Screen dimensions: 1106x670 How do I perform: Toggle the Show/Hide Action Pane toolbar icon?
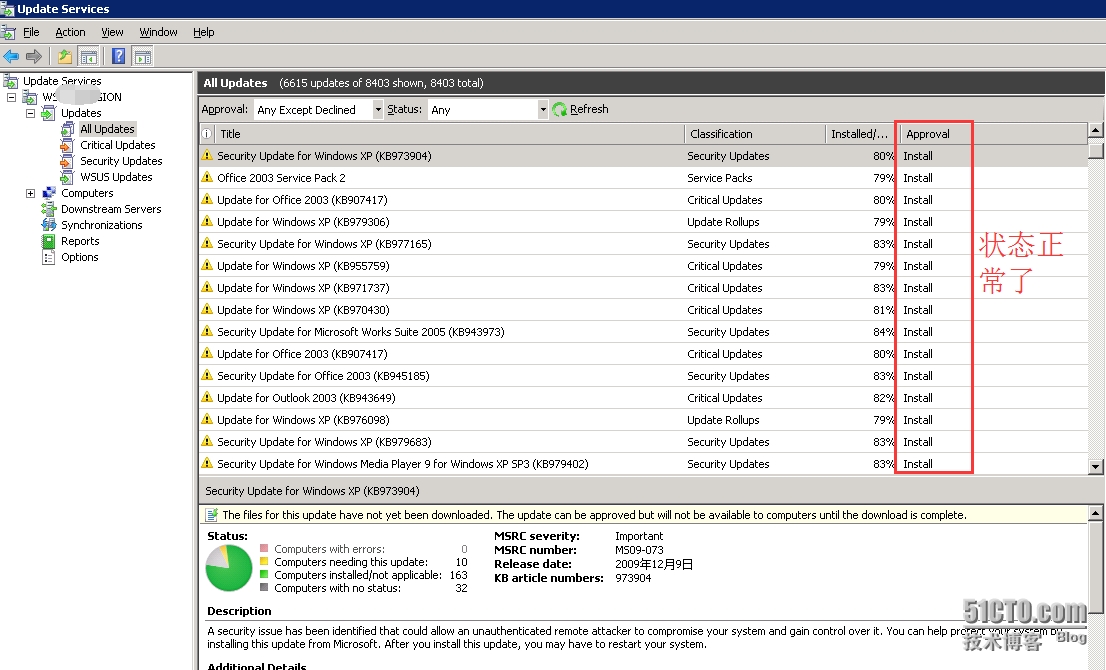pos(142,56)
